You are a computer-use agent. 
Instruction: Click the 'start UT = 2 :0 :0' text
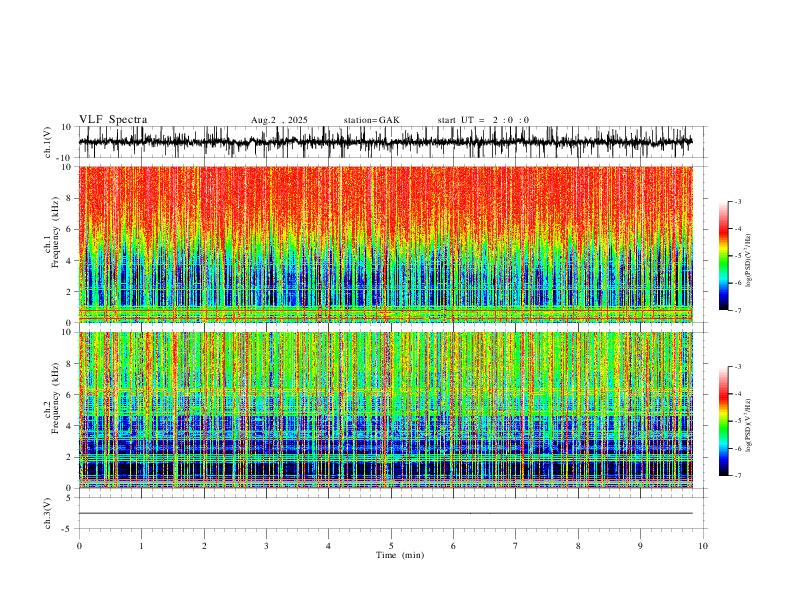click(x=483, y=120)
